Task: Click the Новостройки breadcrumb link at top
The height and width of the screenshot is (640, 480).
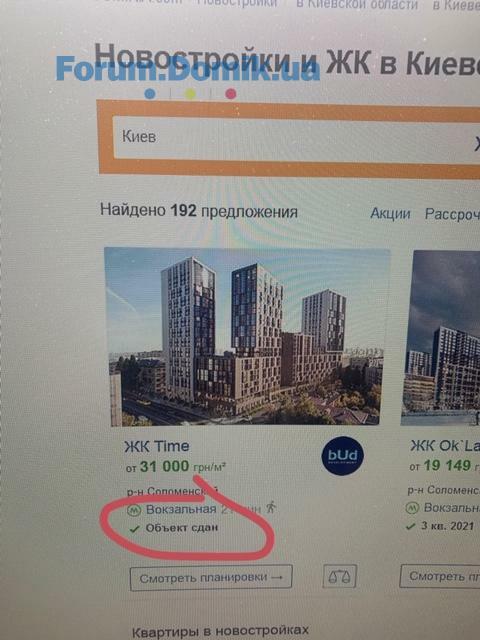Action: point(237,3)
